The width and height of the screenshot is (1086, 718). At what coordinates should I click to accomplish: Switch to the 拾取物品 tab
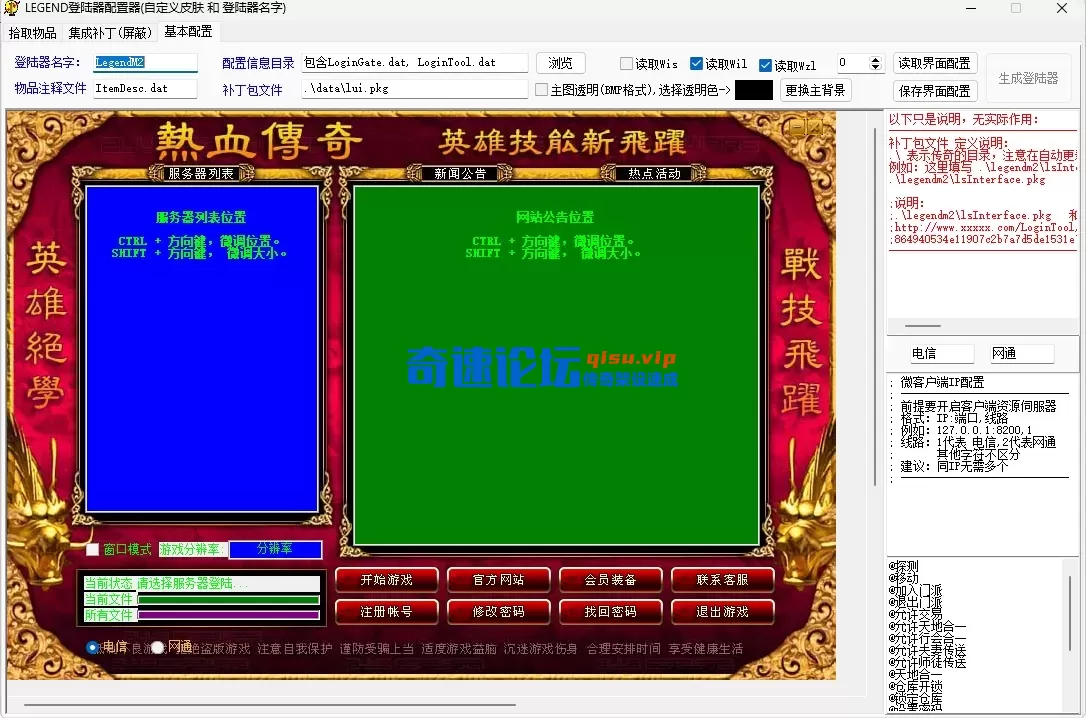33,33
